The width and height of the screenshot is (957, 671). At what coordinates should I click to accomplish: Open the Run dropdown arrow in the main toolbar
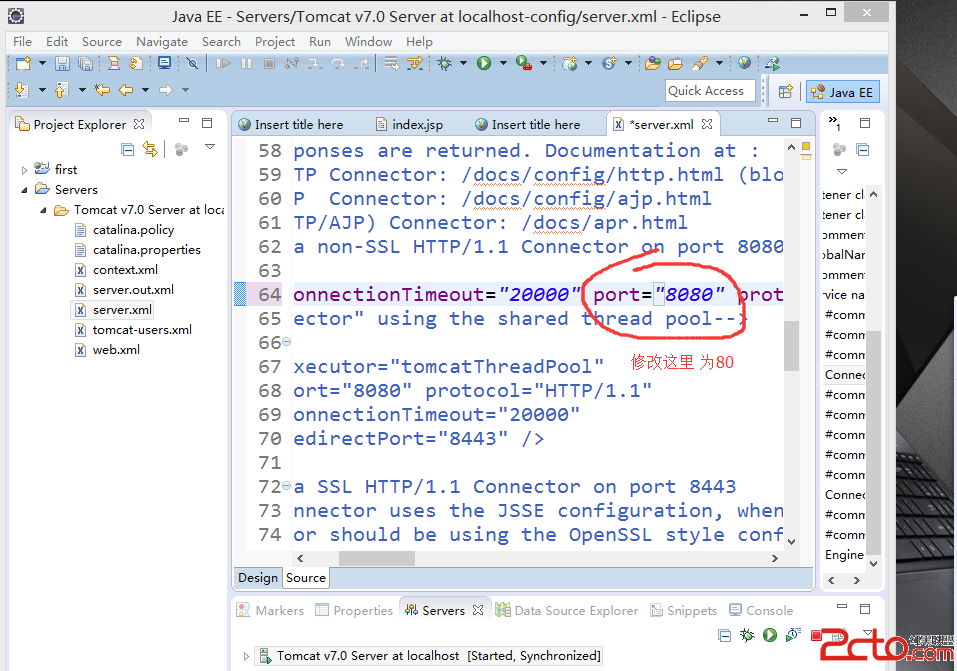tap(503, 63)
